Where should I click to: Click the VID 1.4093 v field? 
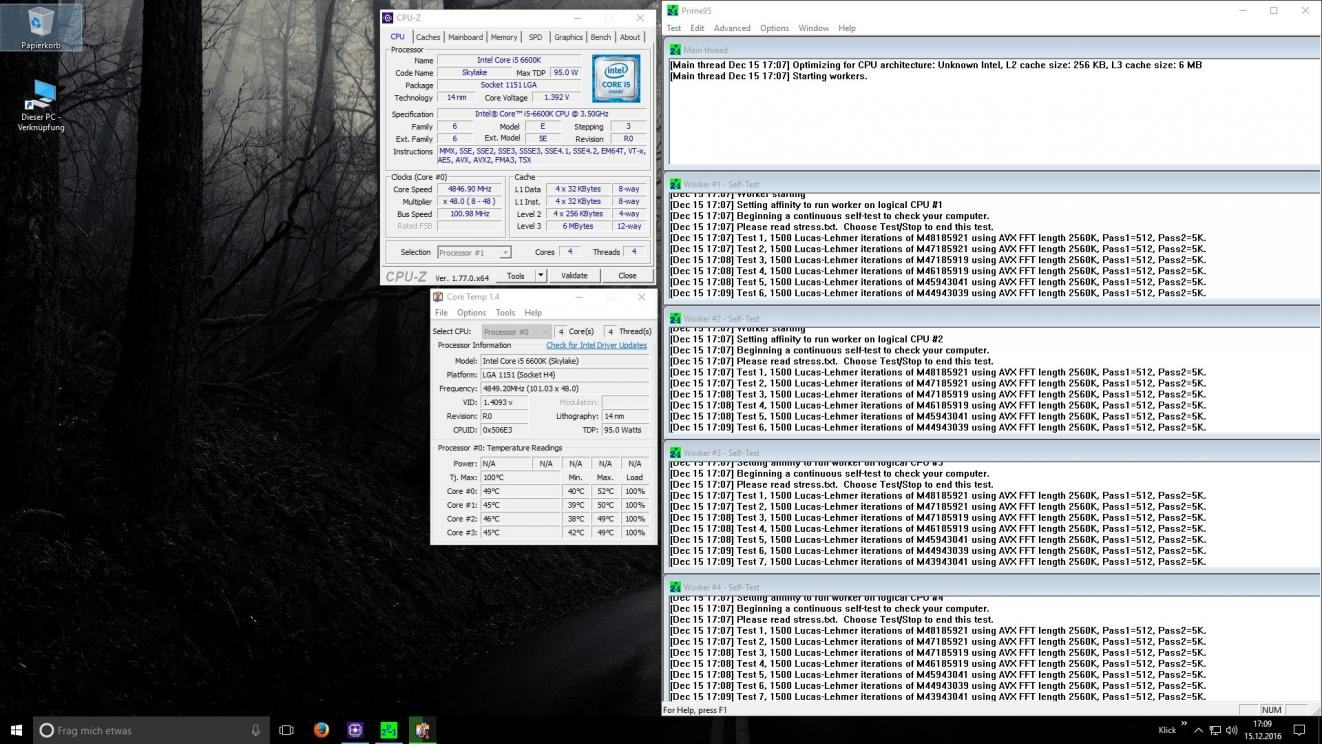pos(504,402)
